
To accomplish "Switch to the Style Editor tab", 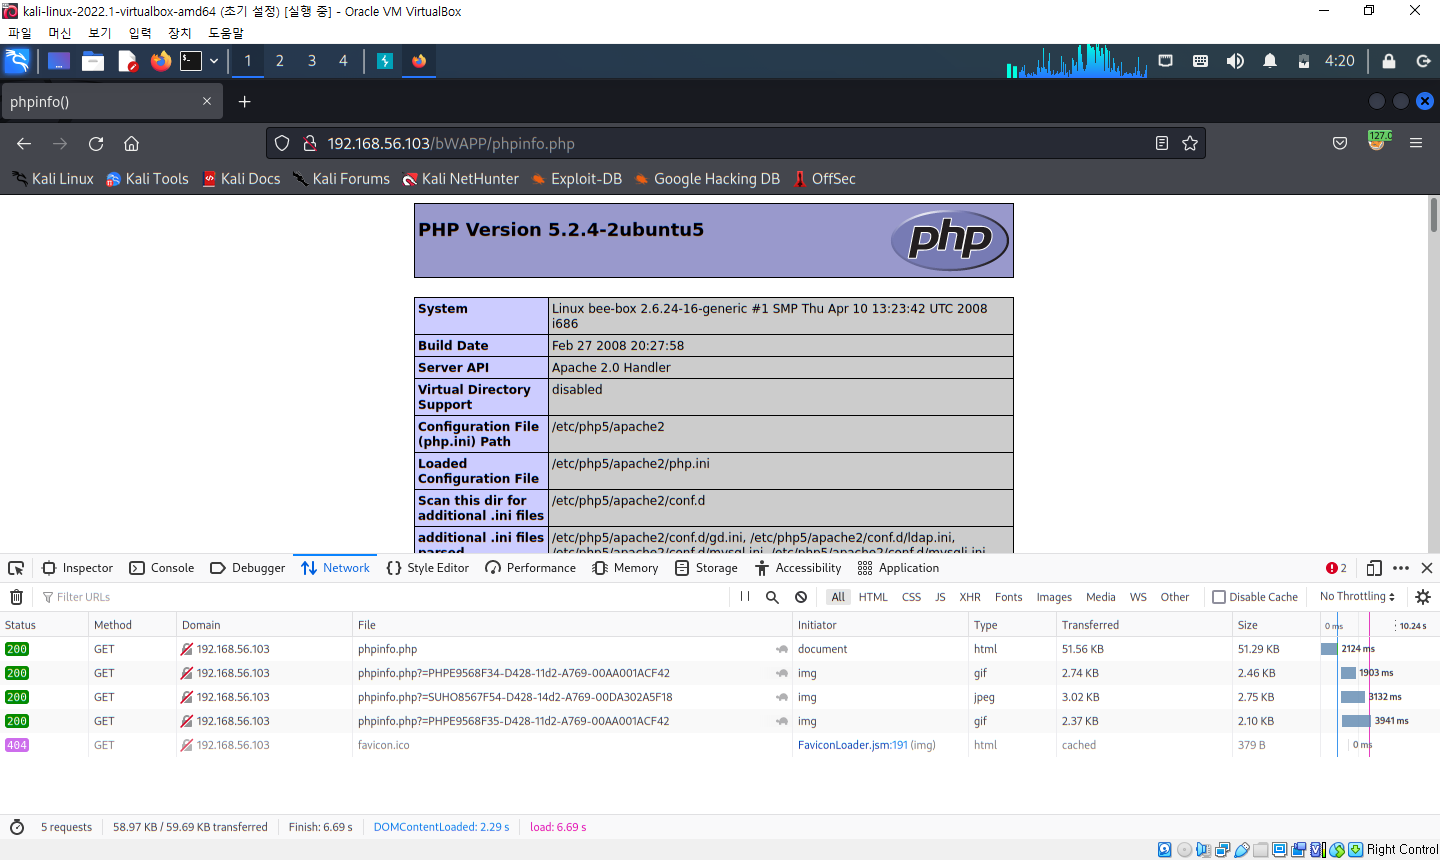I will [428, 568].
